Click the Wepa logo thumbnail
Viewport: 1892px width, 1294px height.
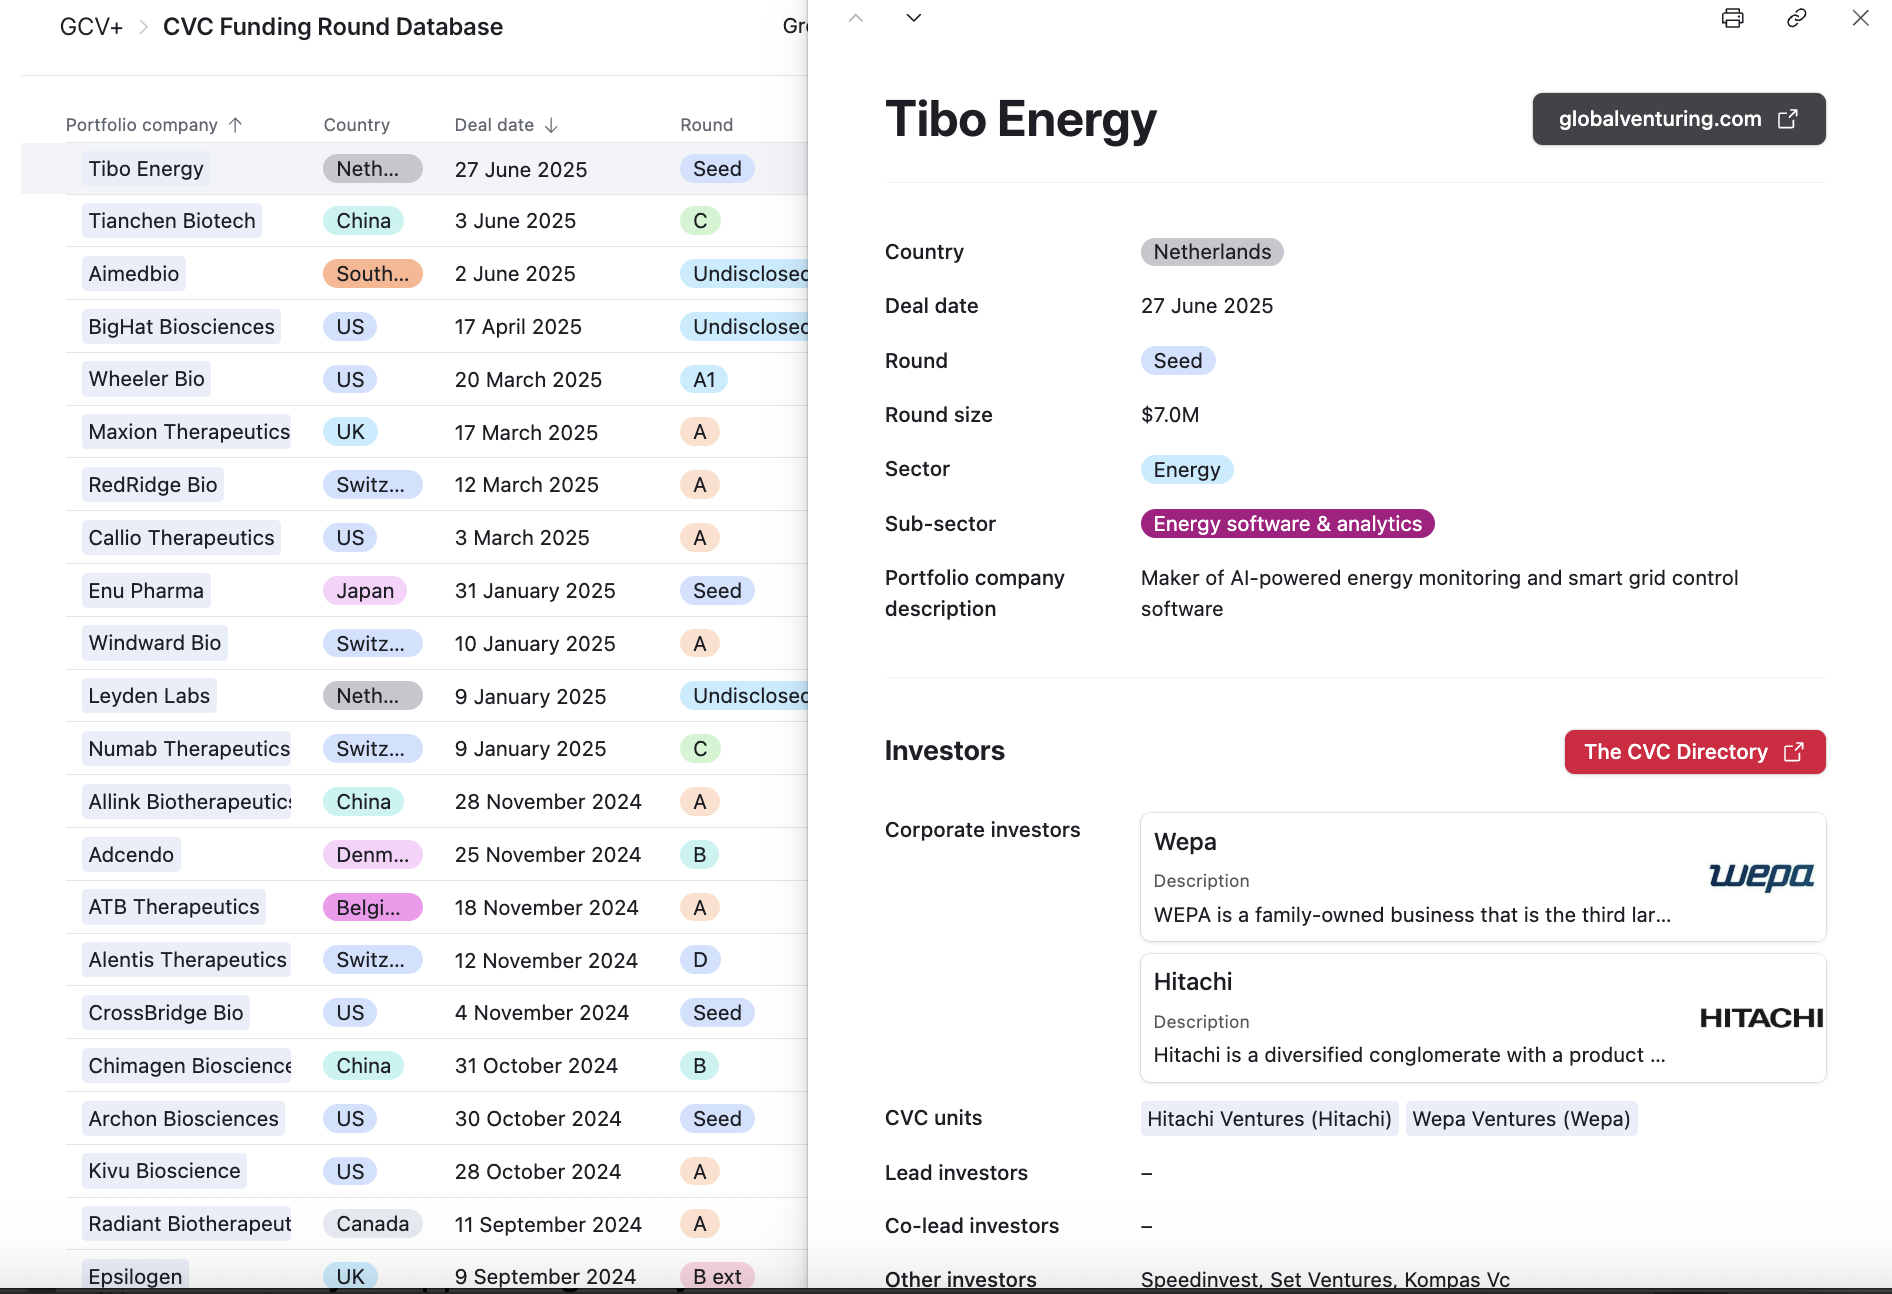tap(1761, 876)
